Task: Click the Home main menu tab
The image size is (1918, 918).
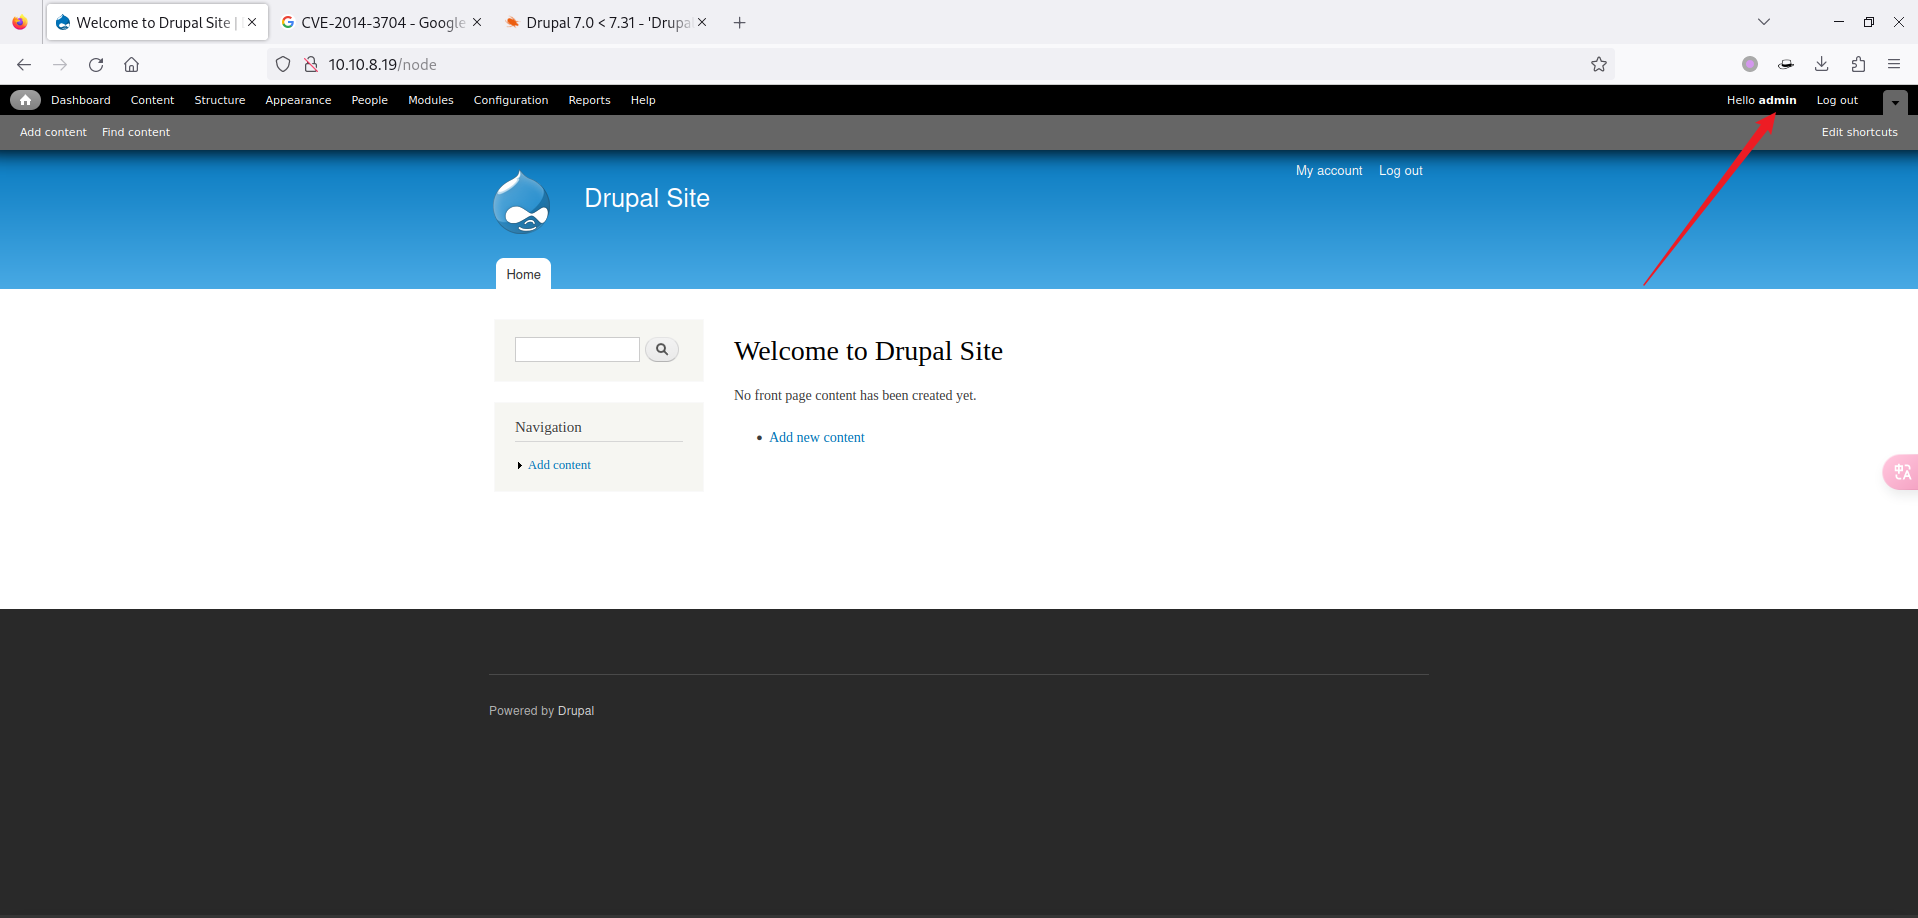Action: click(523, 274)
